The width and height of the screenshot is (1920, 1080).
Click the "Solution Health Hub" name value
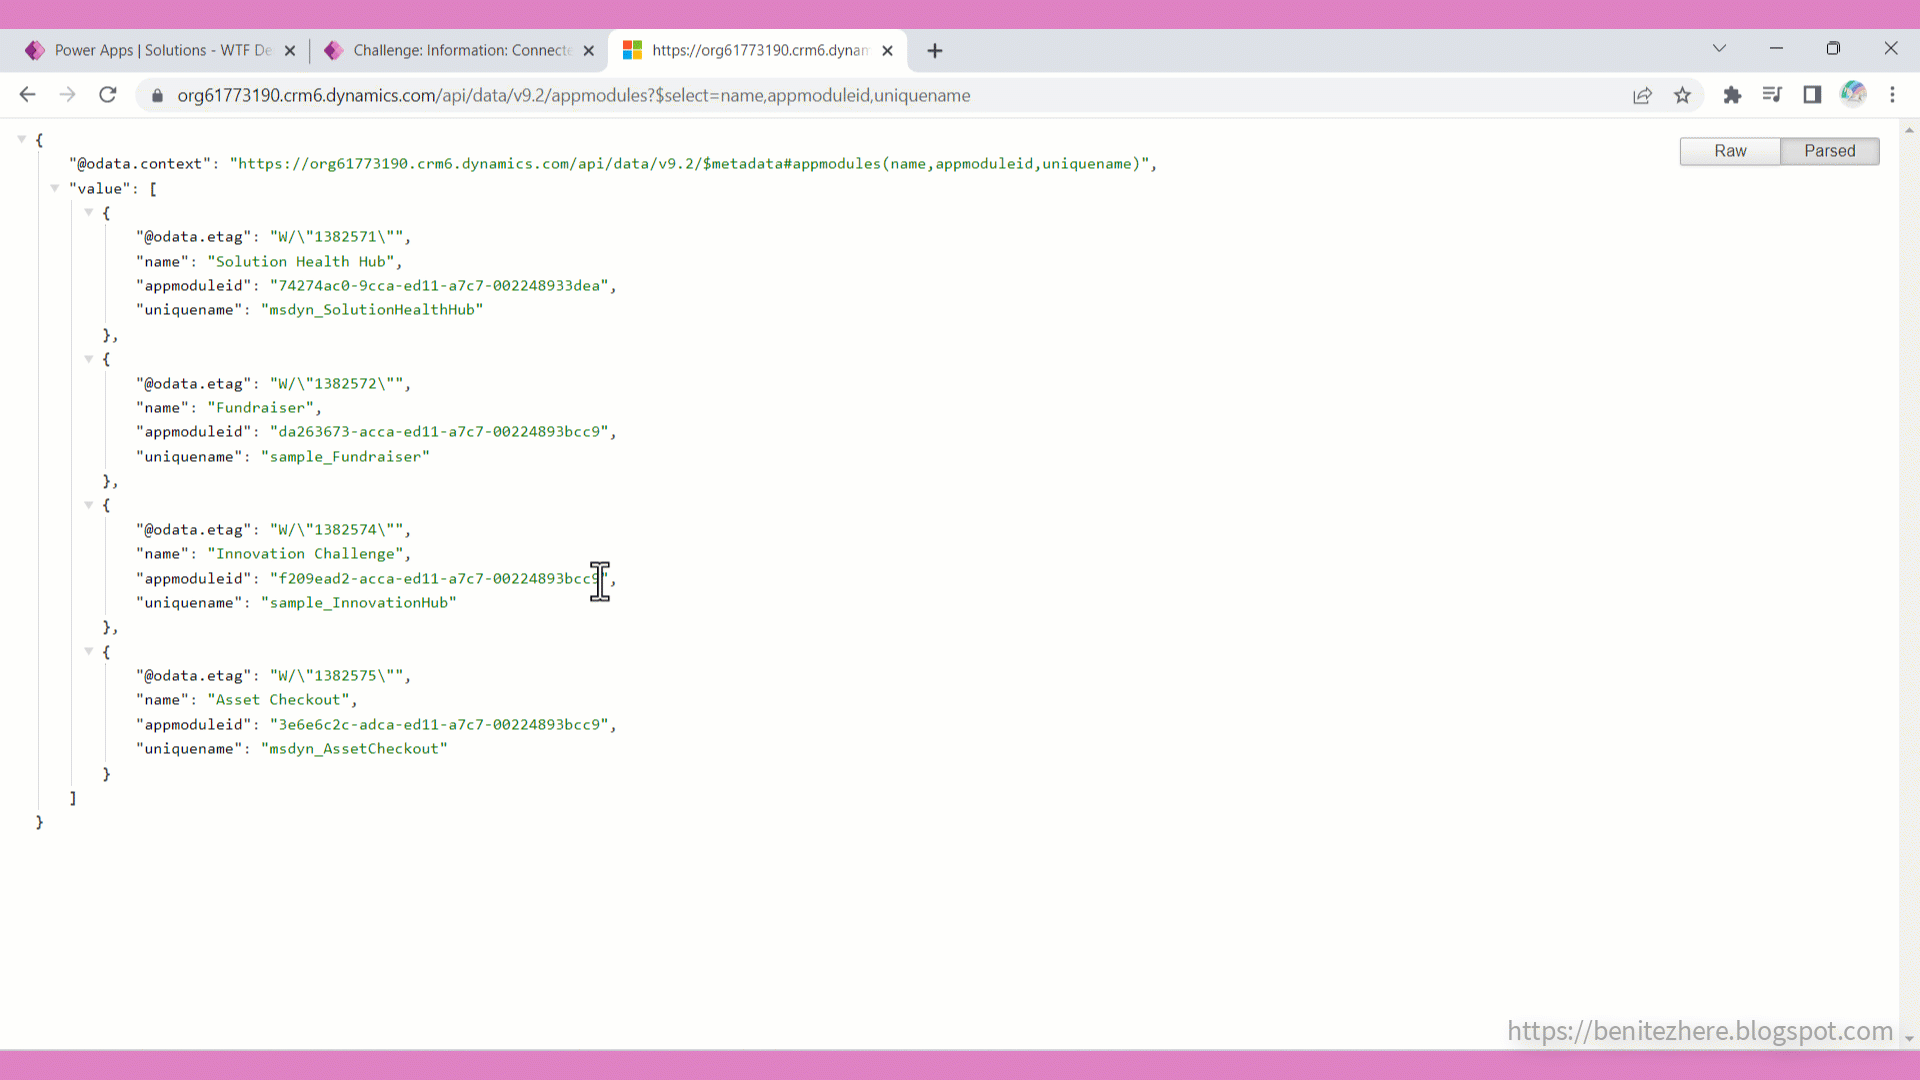(301, 262)
